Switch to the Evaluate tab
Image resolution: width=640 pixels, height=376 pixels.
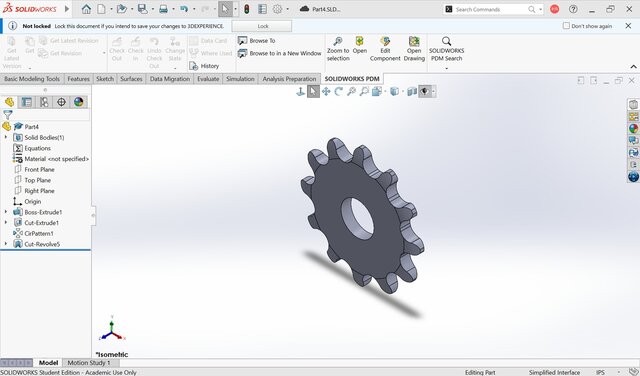point(208,79)
